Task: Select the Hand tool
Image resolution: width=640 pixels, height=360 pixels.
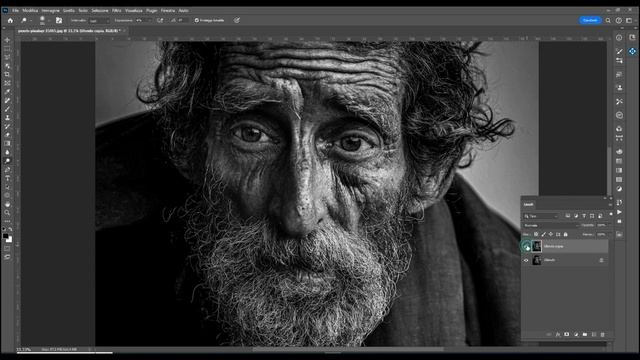Action: pos(7,204)
